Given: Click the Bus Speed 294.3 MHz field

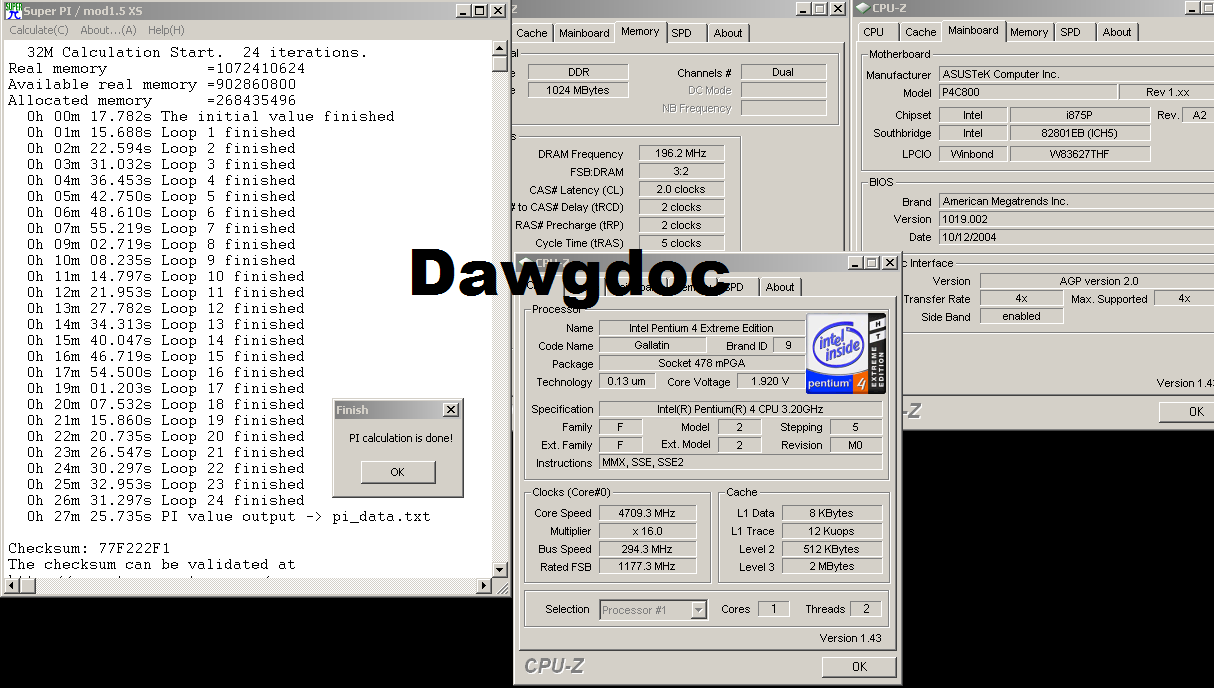Looking at the screenshot, I should 649,549.
